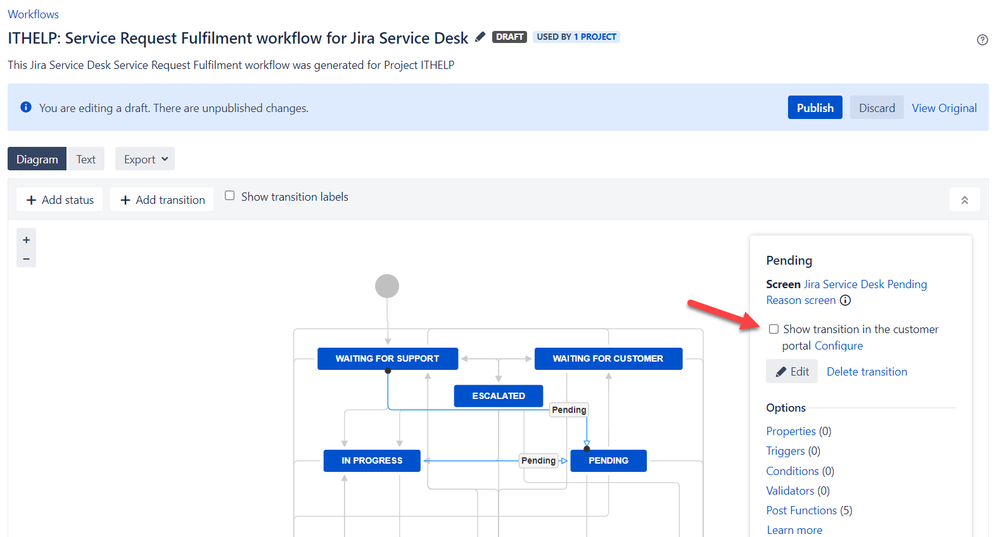The image size is (999, 537).
Task: Open Jira Service Desk Pending Reason screen link
Action: (847, 292)
